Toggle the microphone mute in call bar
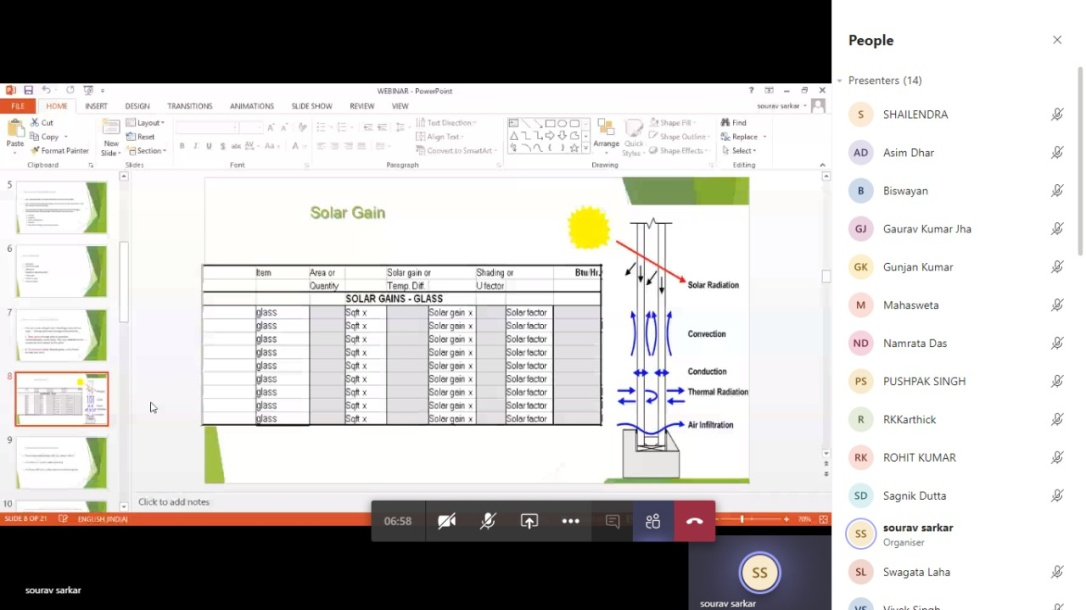The image size is (1086, 610). pyautogui.click(x=488, y=521)
